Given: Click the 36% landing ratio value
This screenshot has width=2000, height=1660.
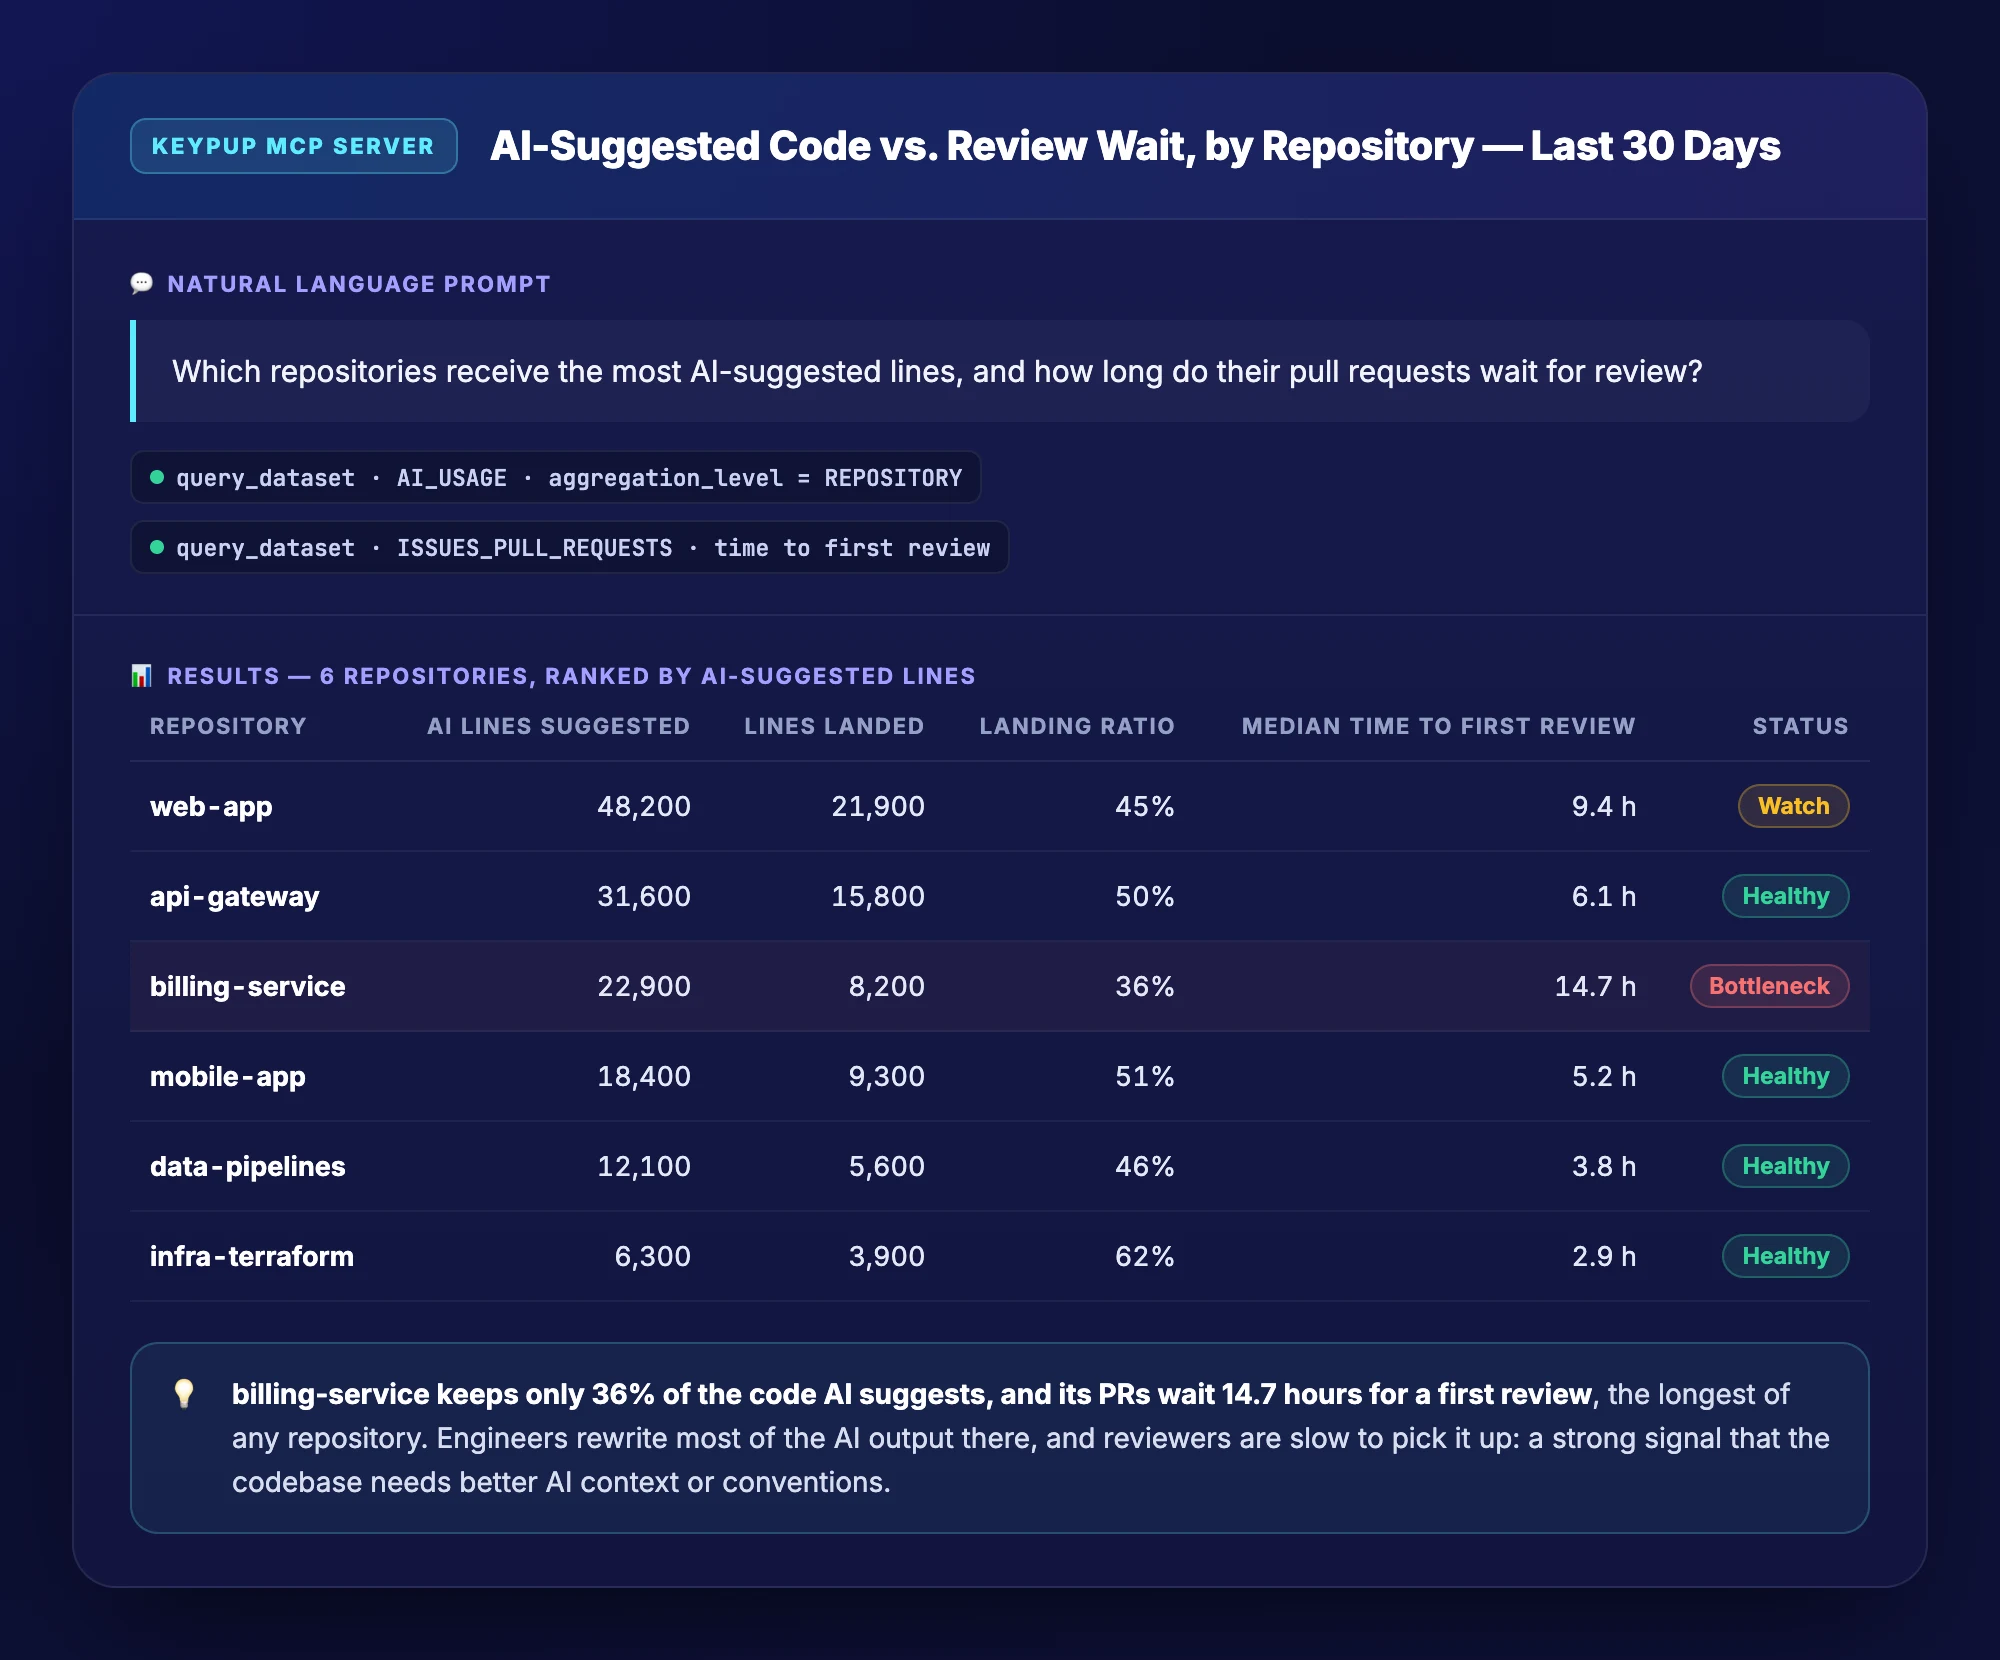Looking at the screenshot, I should pyautogui.click(x=1145, y=986).
